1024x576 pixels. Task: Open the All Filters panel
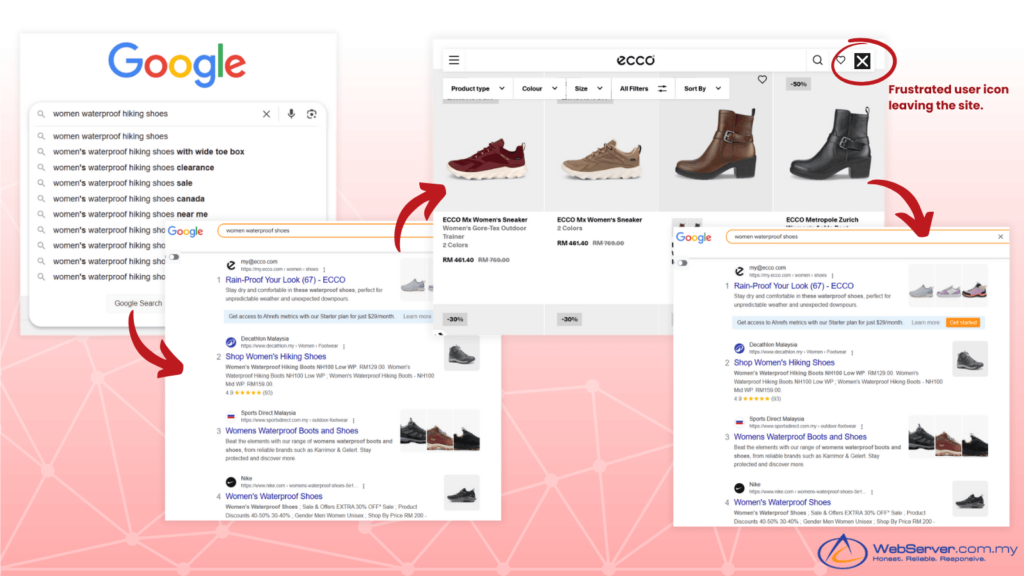pos(643,88)
